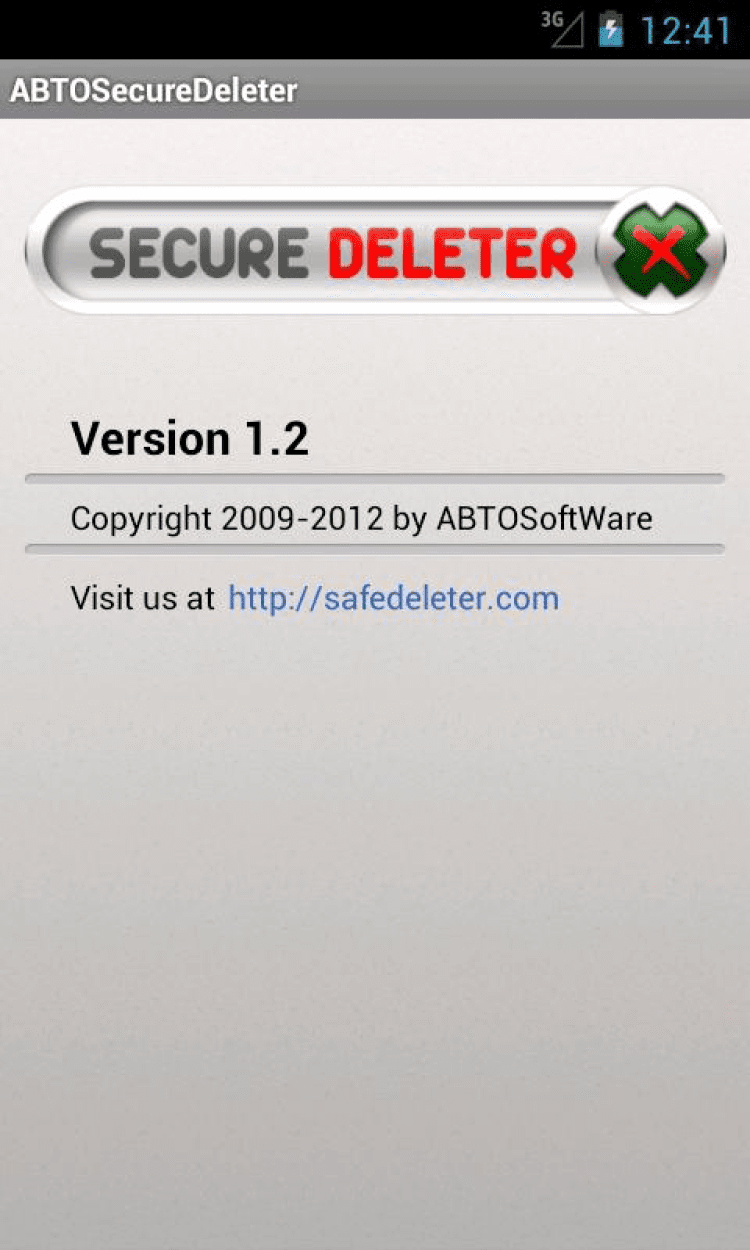Tap the divider line under the copyright

click(x=374, y=549)
